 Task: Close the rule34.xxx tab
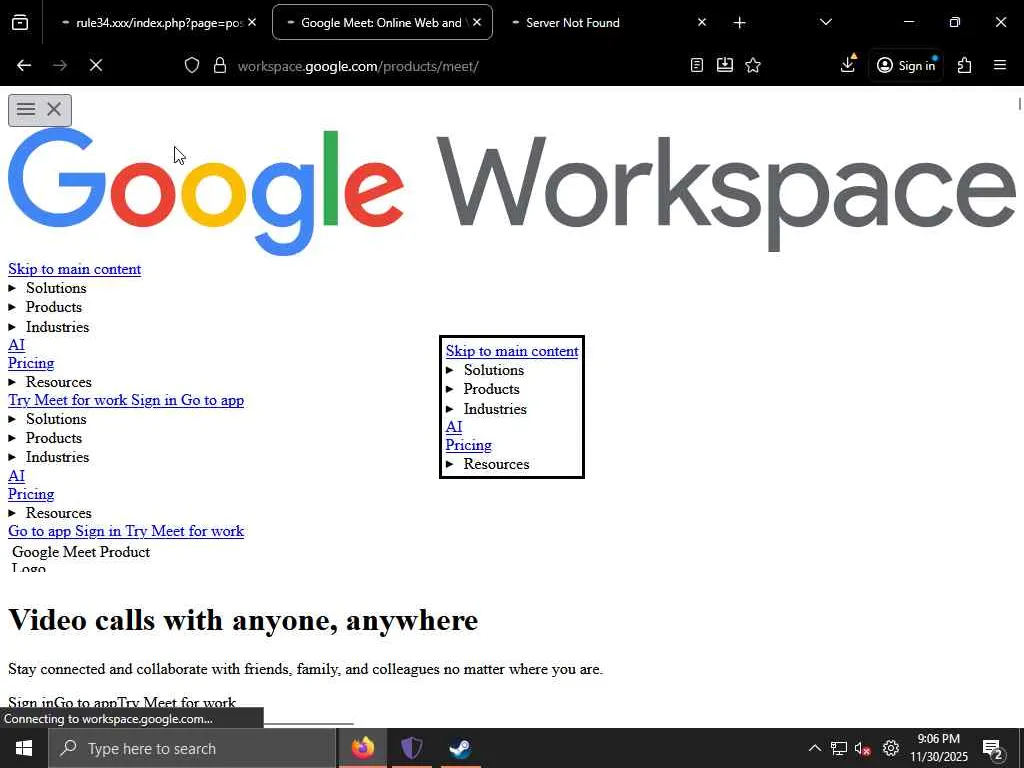[252, 22]
